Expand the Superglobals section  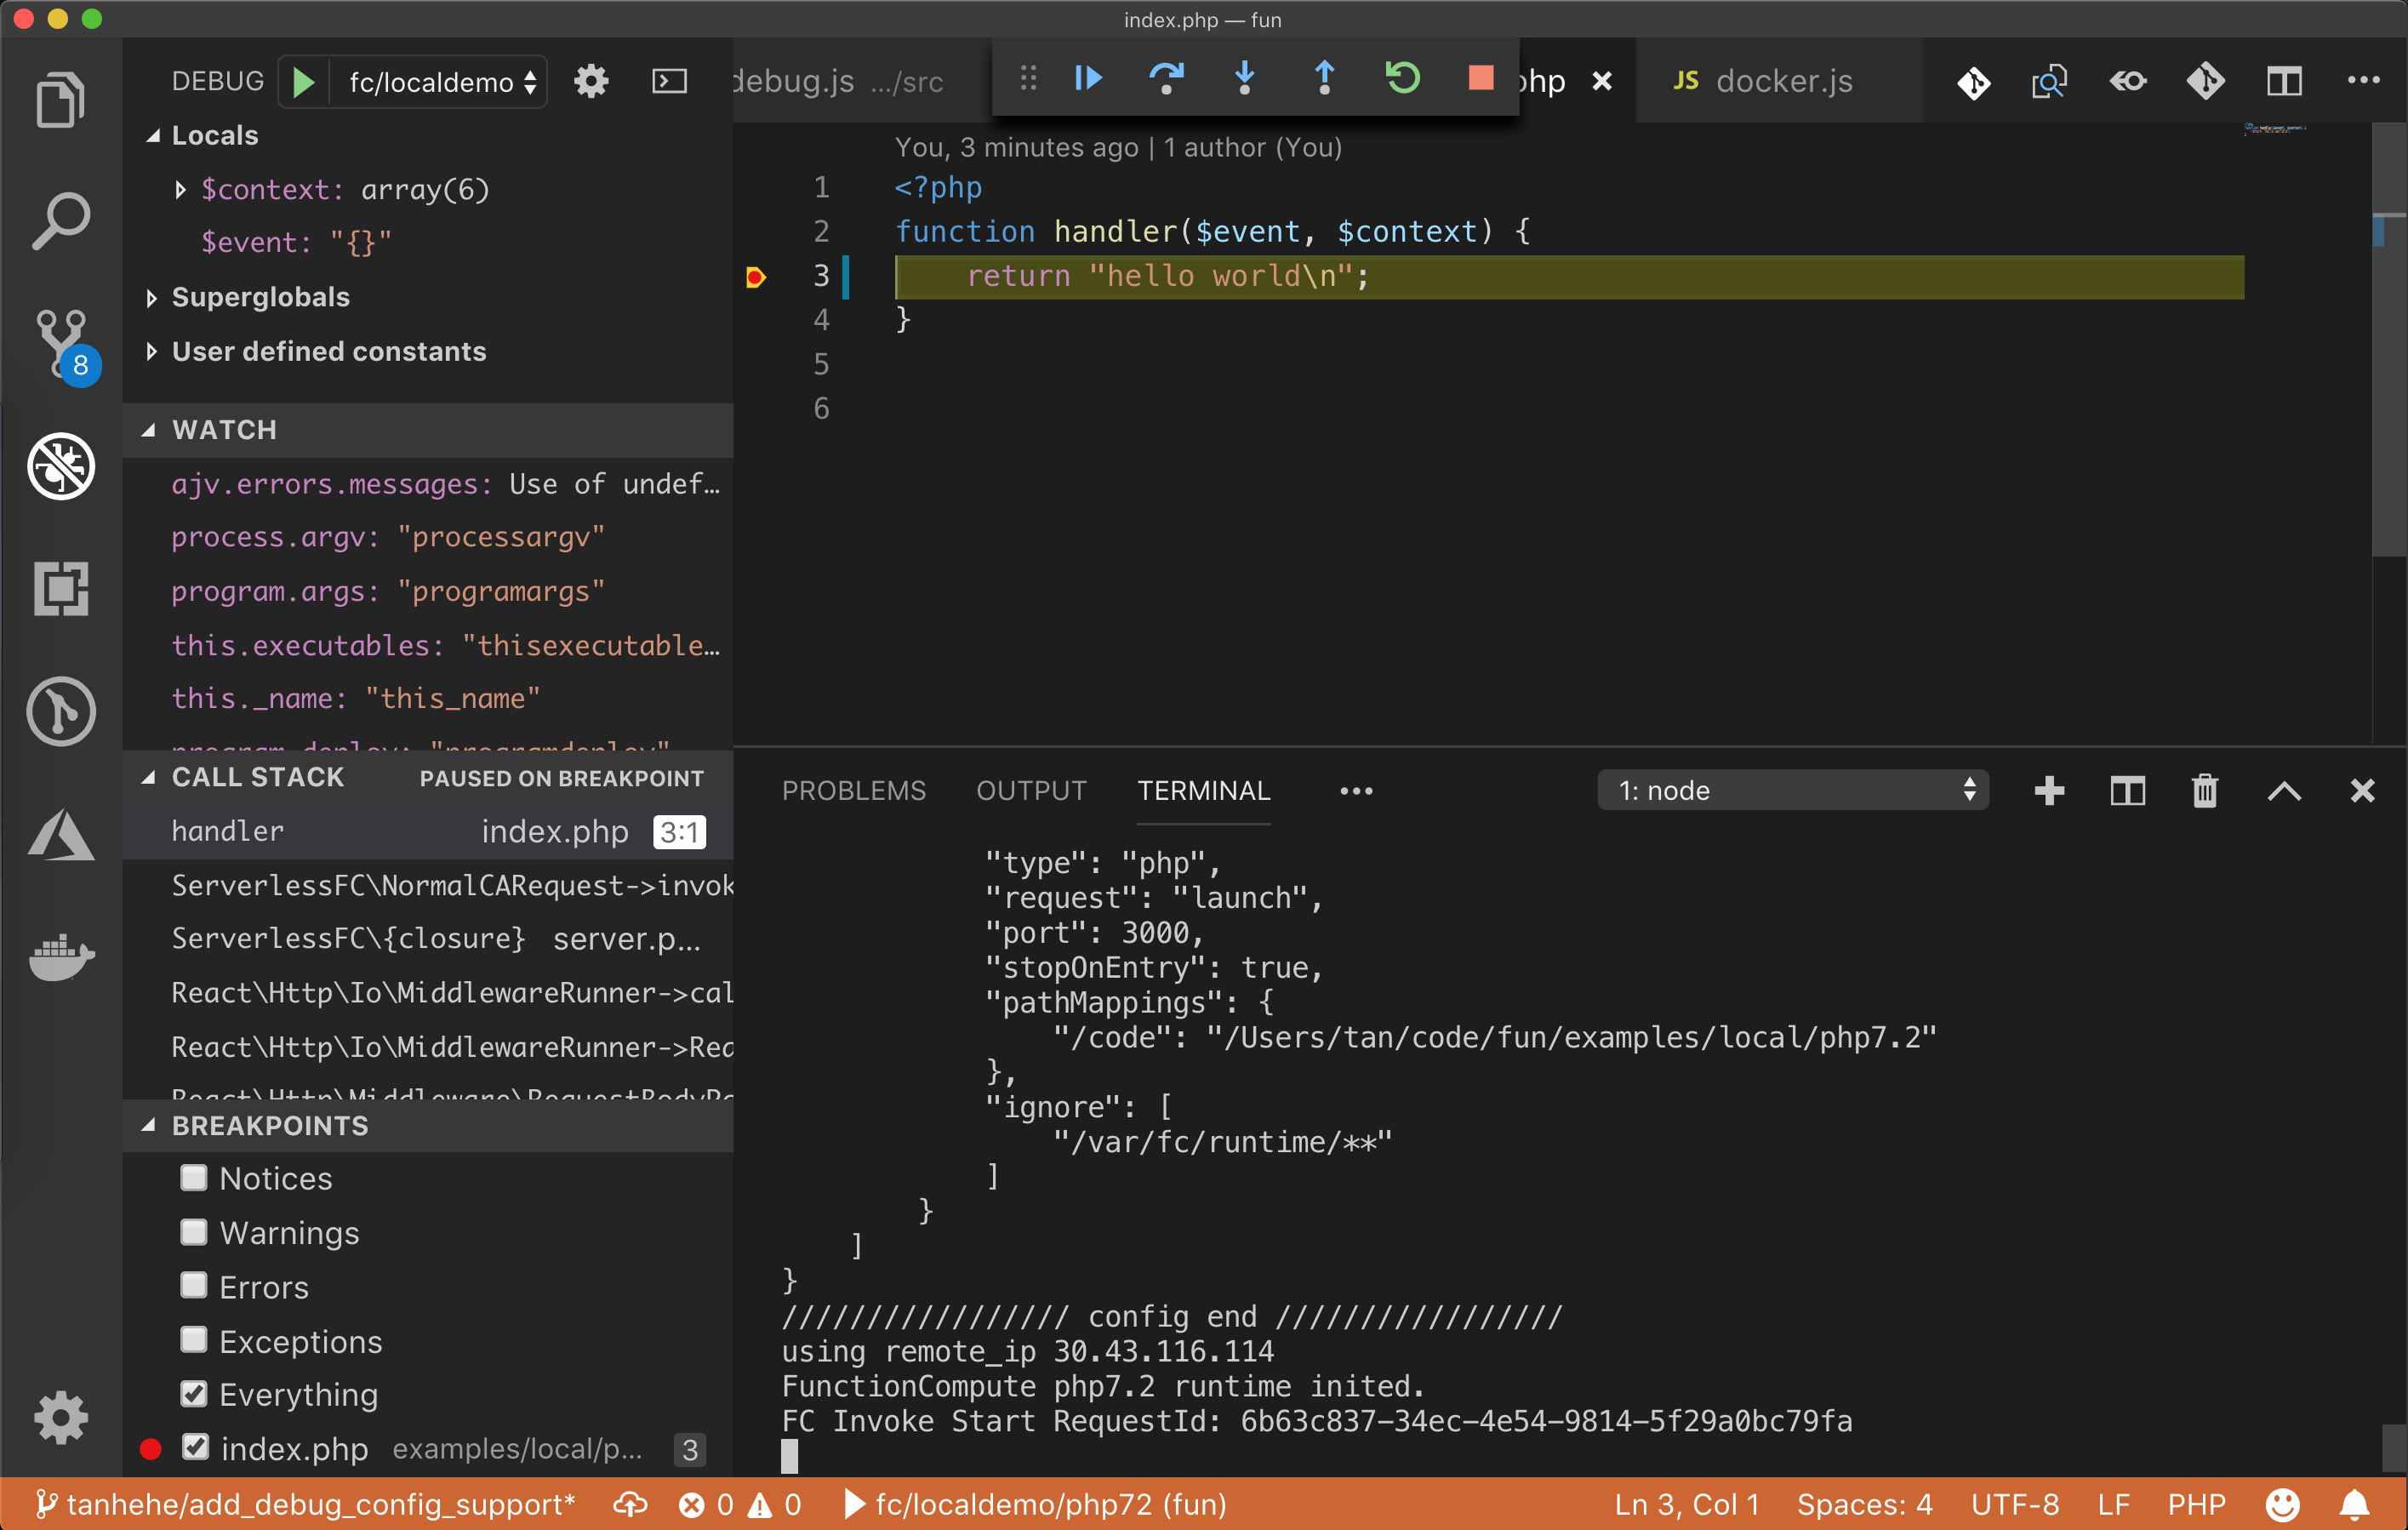(152, 297)
